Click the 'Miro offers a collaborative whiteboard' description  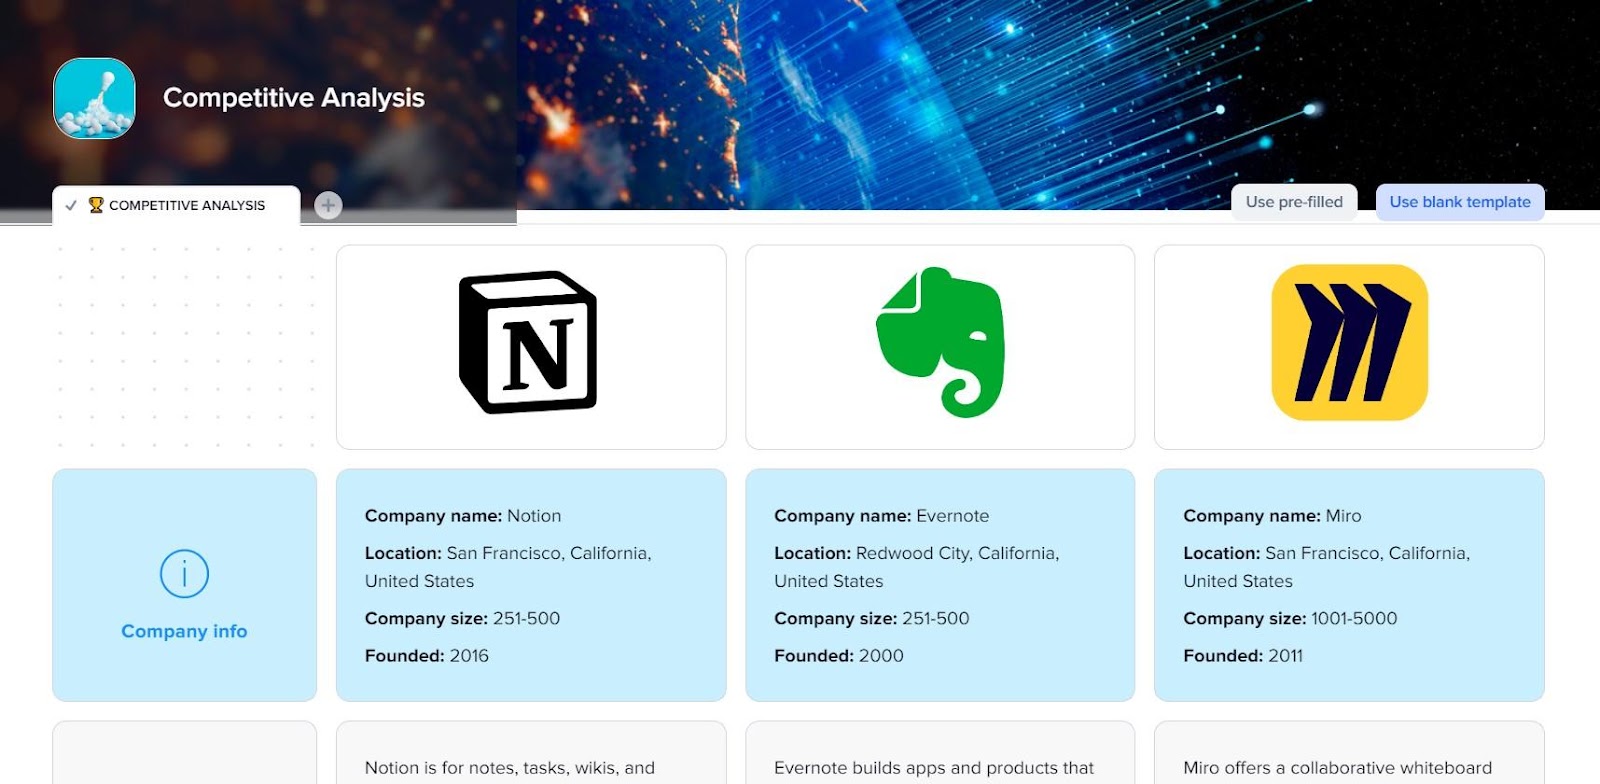click(x=1337, y=768)
